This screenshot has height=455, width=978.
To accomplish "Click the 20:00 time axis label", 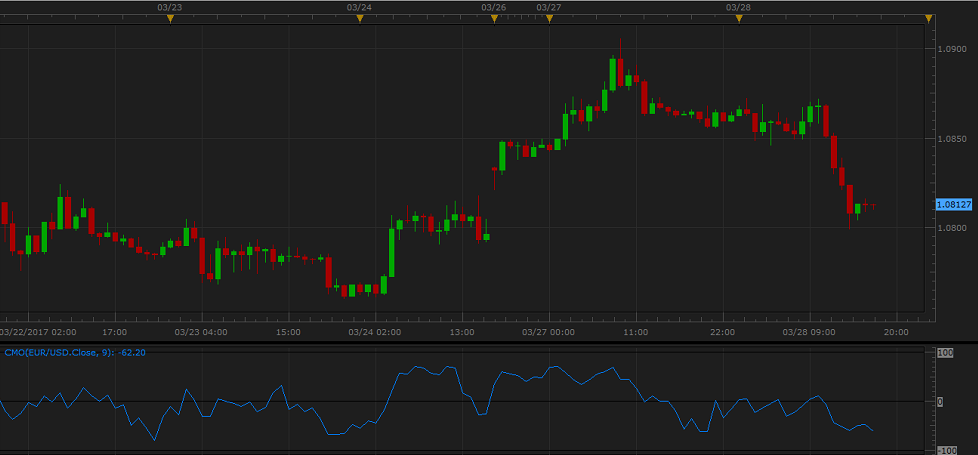I will pyautogui.click(x=896, y=332).
